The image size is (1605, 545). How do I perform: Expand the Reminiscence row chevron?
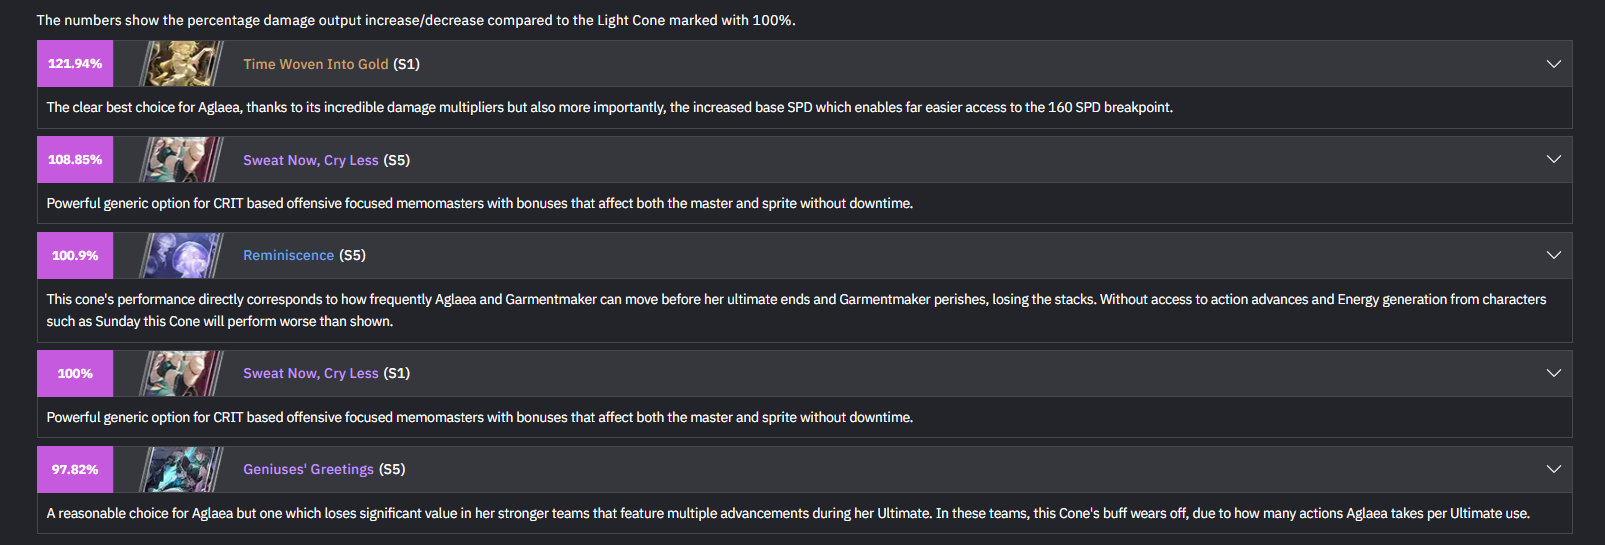[x=1553, y=256]
